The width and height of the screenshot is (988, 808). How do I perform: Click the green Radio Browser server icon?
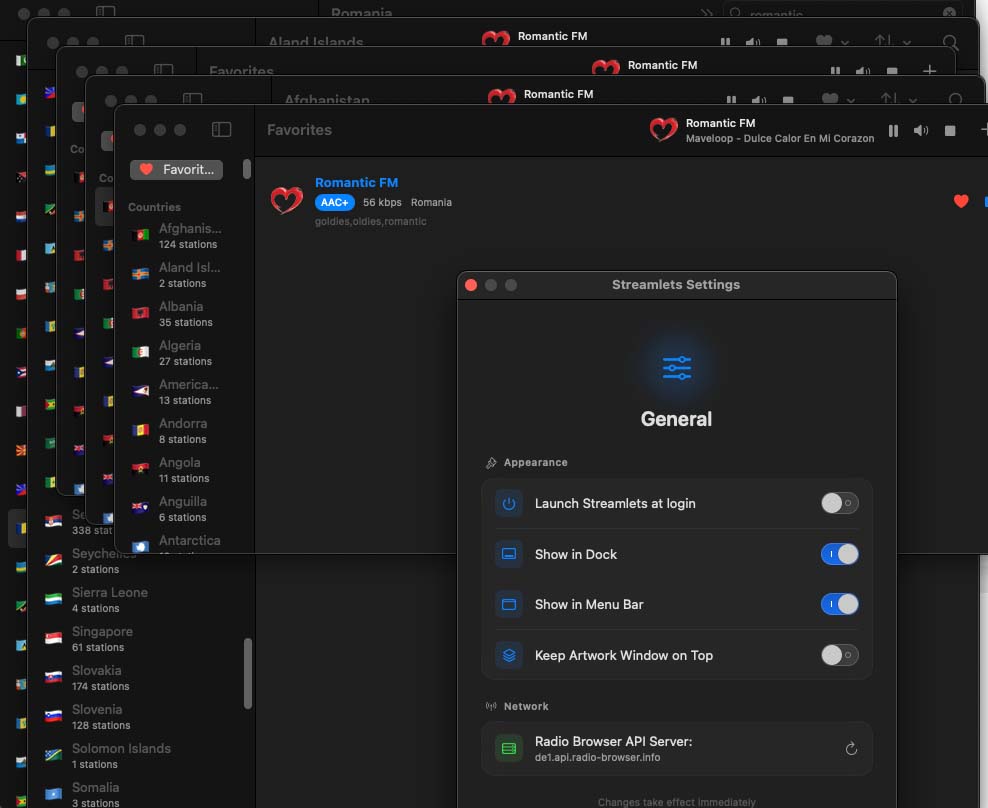[x=508, y=749]
